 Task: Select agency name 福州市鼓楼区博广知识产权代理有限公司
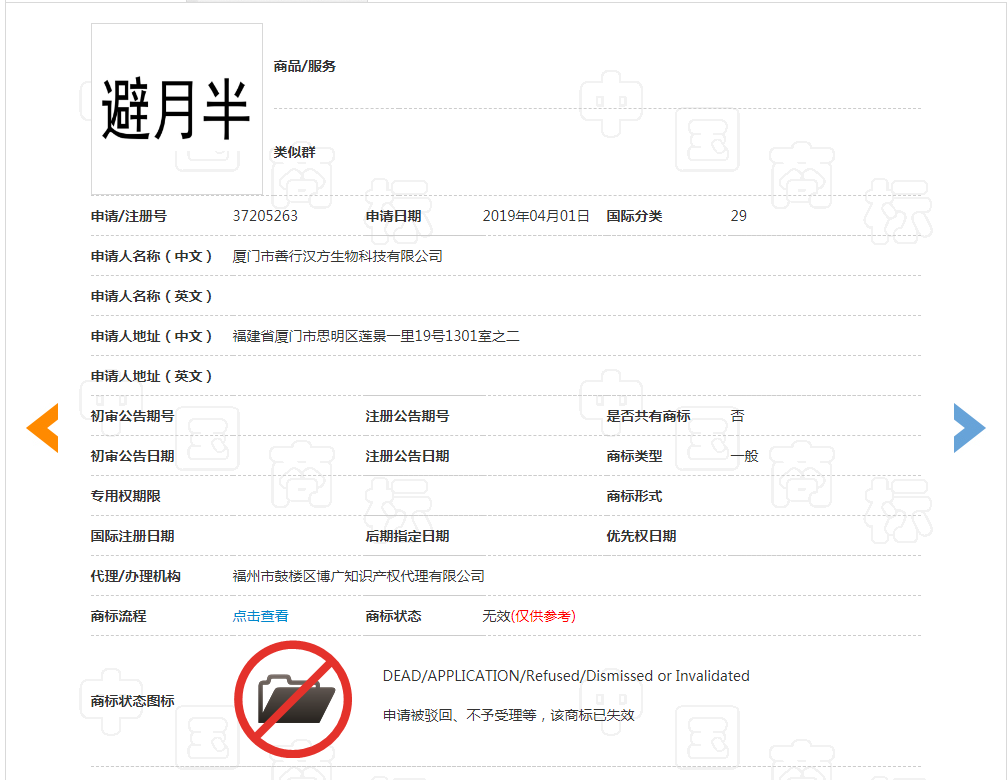(x=358, y=576)
